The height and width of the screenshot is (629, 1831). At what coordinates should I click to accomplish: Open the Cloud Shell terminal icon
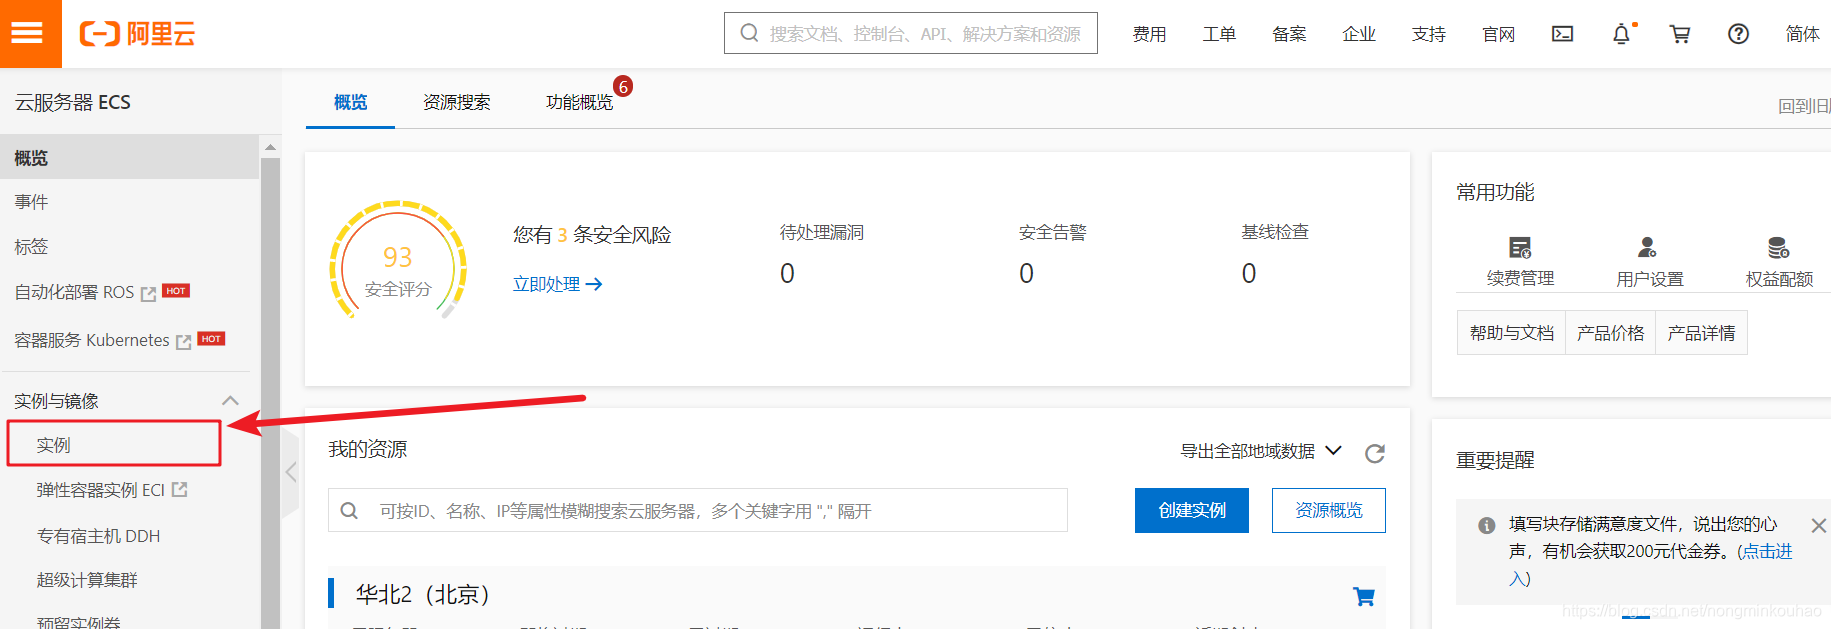(1562, 34)
